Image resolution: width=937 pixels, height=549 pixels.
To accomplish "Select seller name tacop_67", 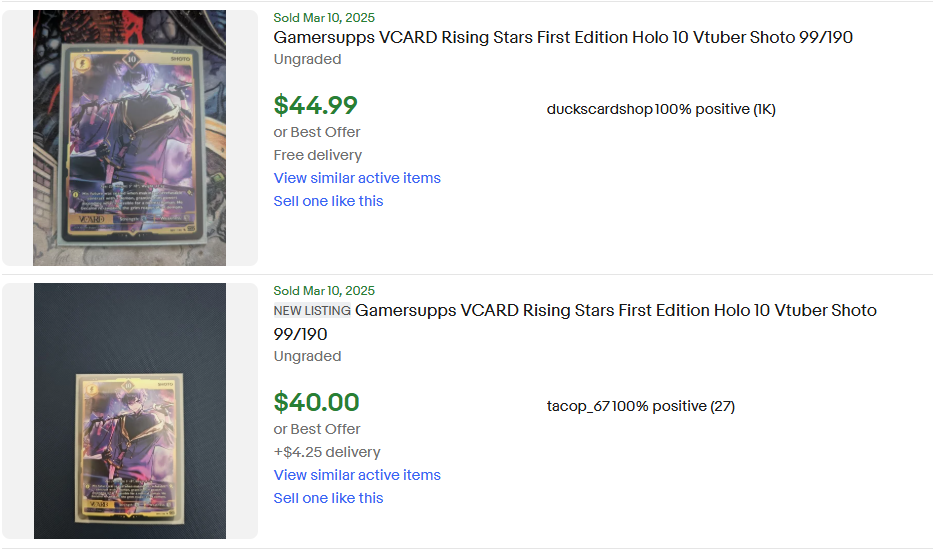I will tap(579, 406).
